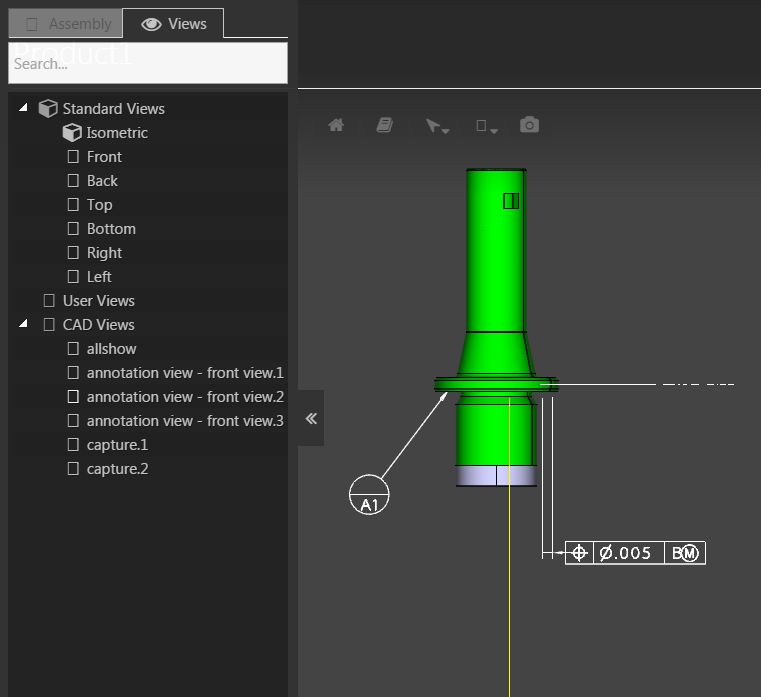Open the selection cursor tool dropdown
This screenshot has height=697, width=761.
click(x=436, y=126)
